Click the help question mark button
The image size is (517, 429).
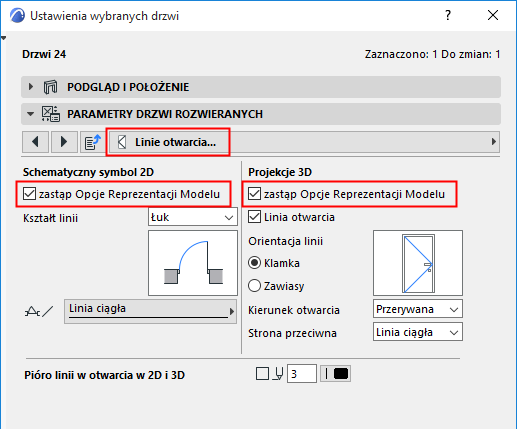point(448,15)
